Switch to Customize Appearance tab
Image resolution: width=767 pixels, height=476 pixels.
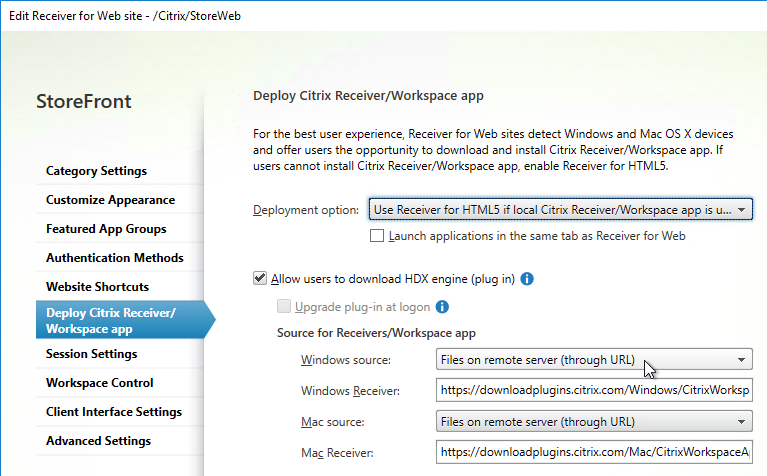click(120, 200)
